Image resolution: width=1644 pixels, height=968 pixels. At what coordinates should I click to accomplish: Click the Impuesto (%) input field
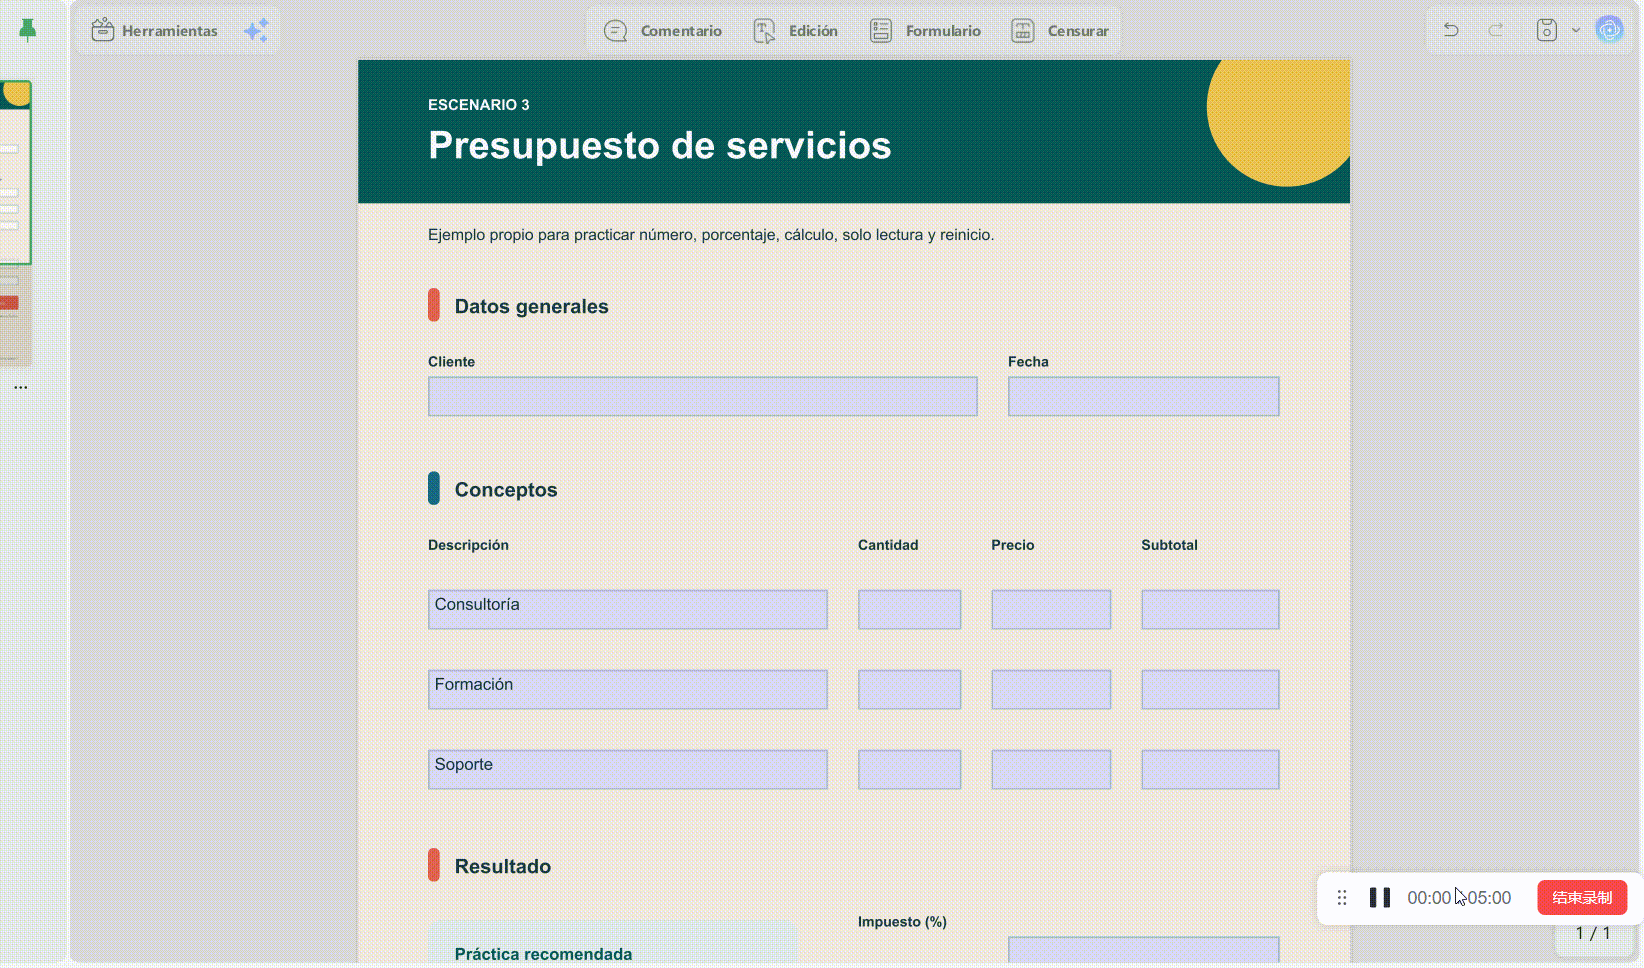pos(1144,951)
